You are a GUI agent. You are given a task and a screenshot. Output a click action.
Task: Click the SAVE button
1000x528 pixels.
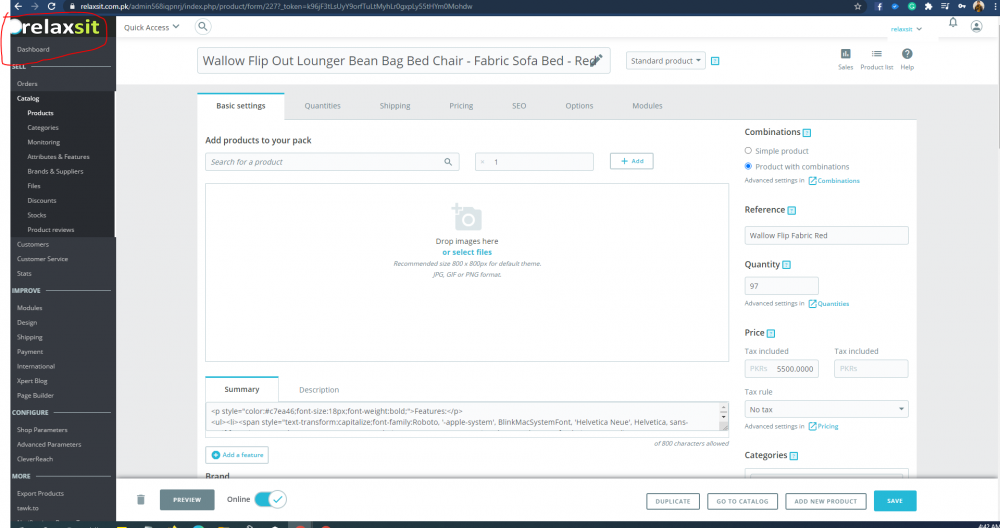click(x=895, y=501)
